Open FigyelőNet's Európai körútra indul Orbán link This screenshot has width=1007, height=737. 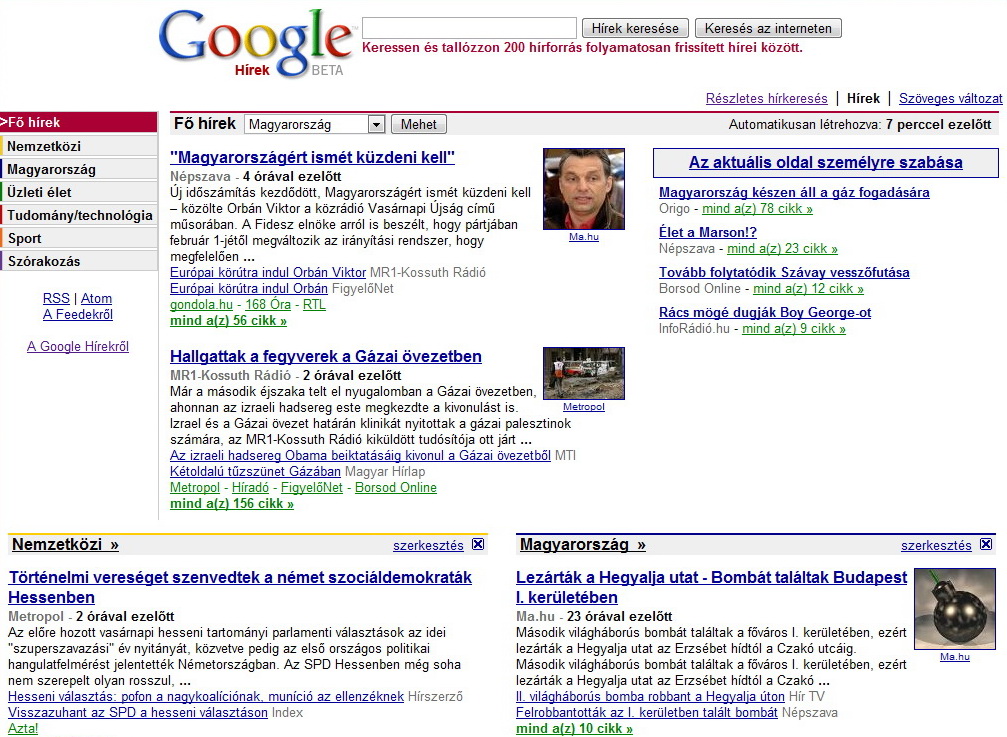(249, 289)
